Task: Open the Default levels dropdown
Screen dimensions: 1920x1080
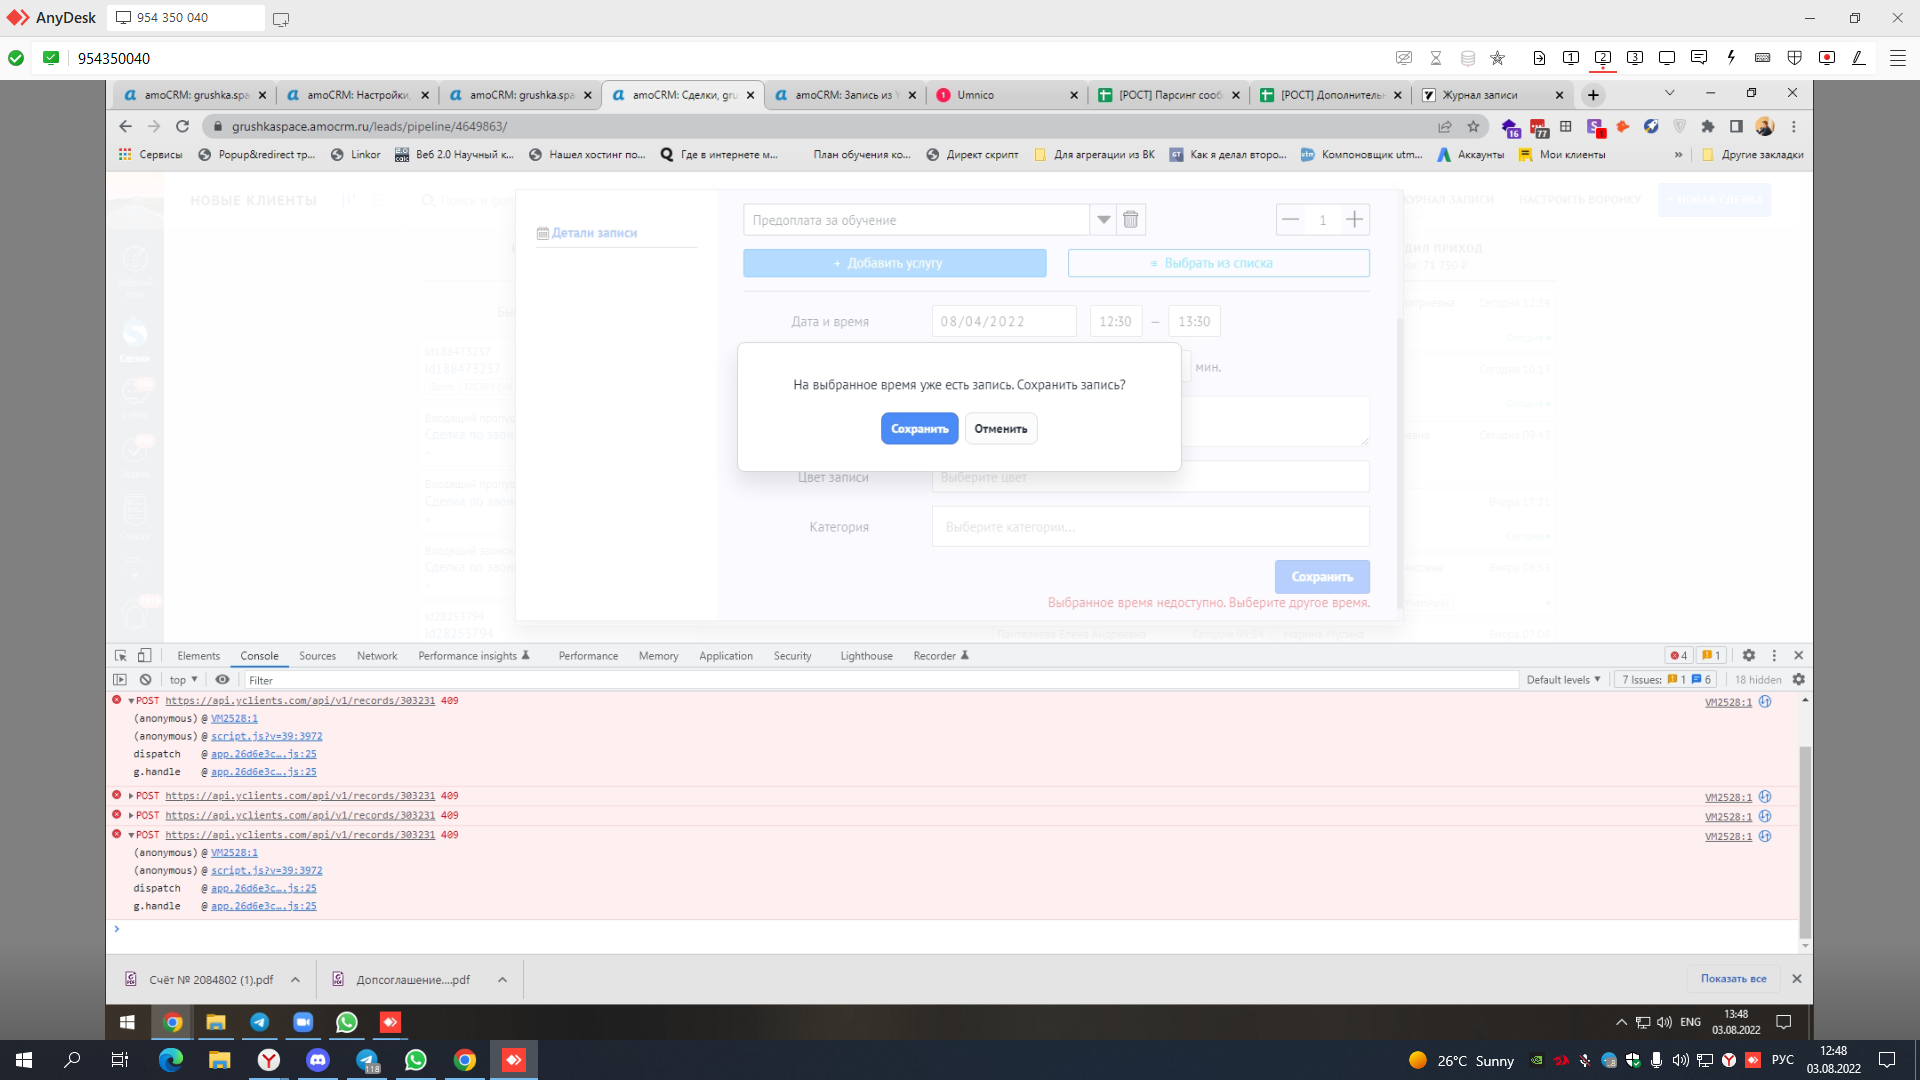Action: 1563,680
